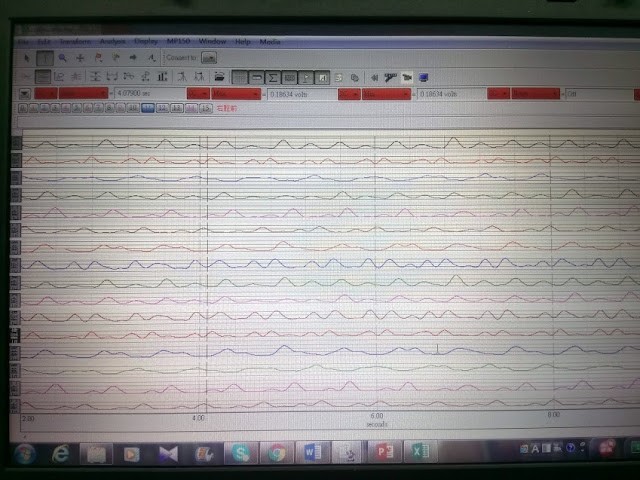Click the sigma icon in the toolbar
The height and width of the screenshot is (480, 640).
pos(272,77)
